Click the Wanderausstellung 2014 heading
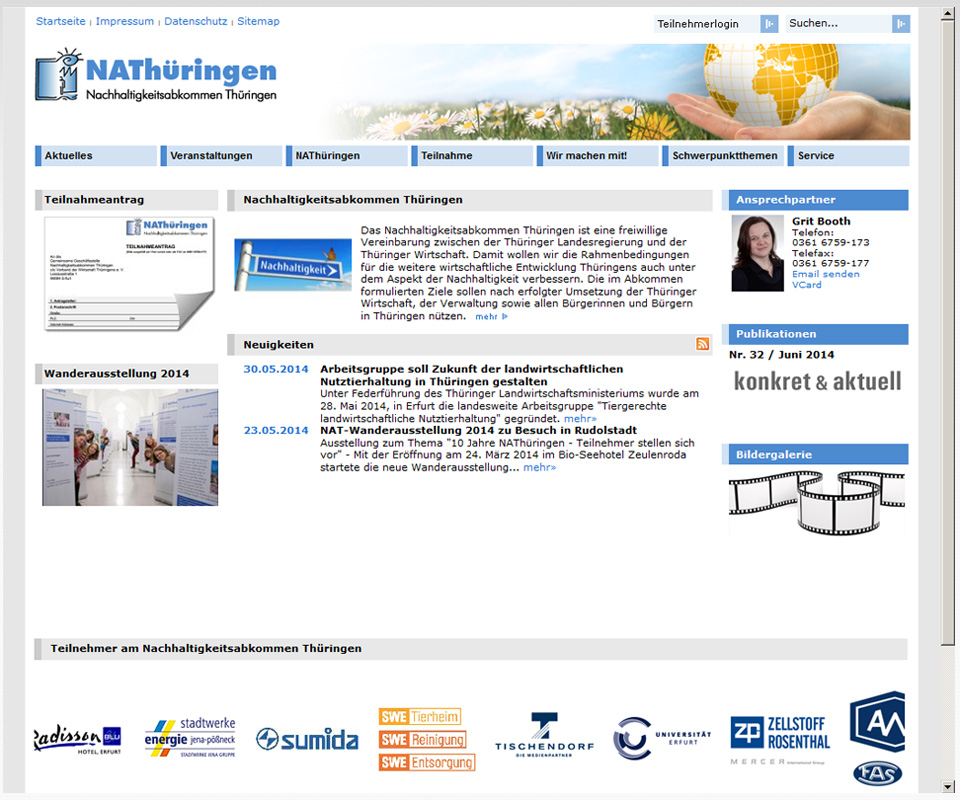The height and width of the screenshot is (800, 960). coord(127,373)
